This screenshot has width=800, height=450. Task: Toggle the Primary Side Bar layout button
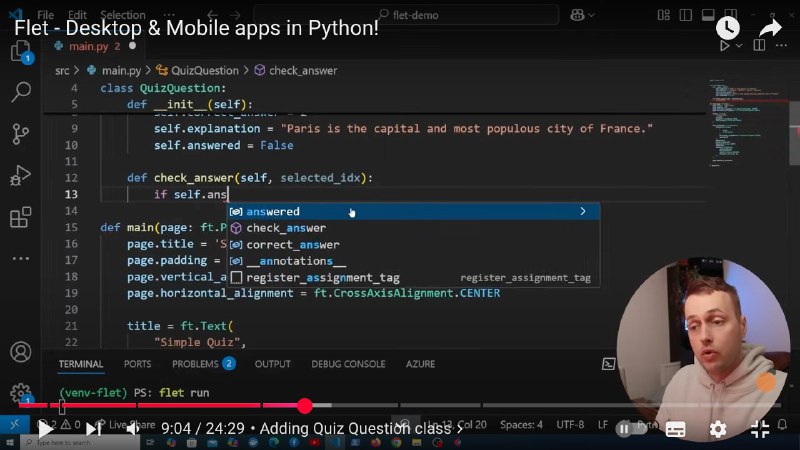pyautogui.click(x=686, y=15)
